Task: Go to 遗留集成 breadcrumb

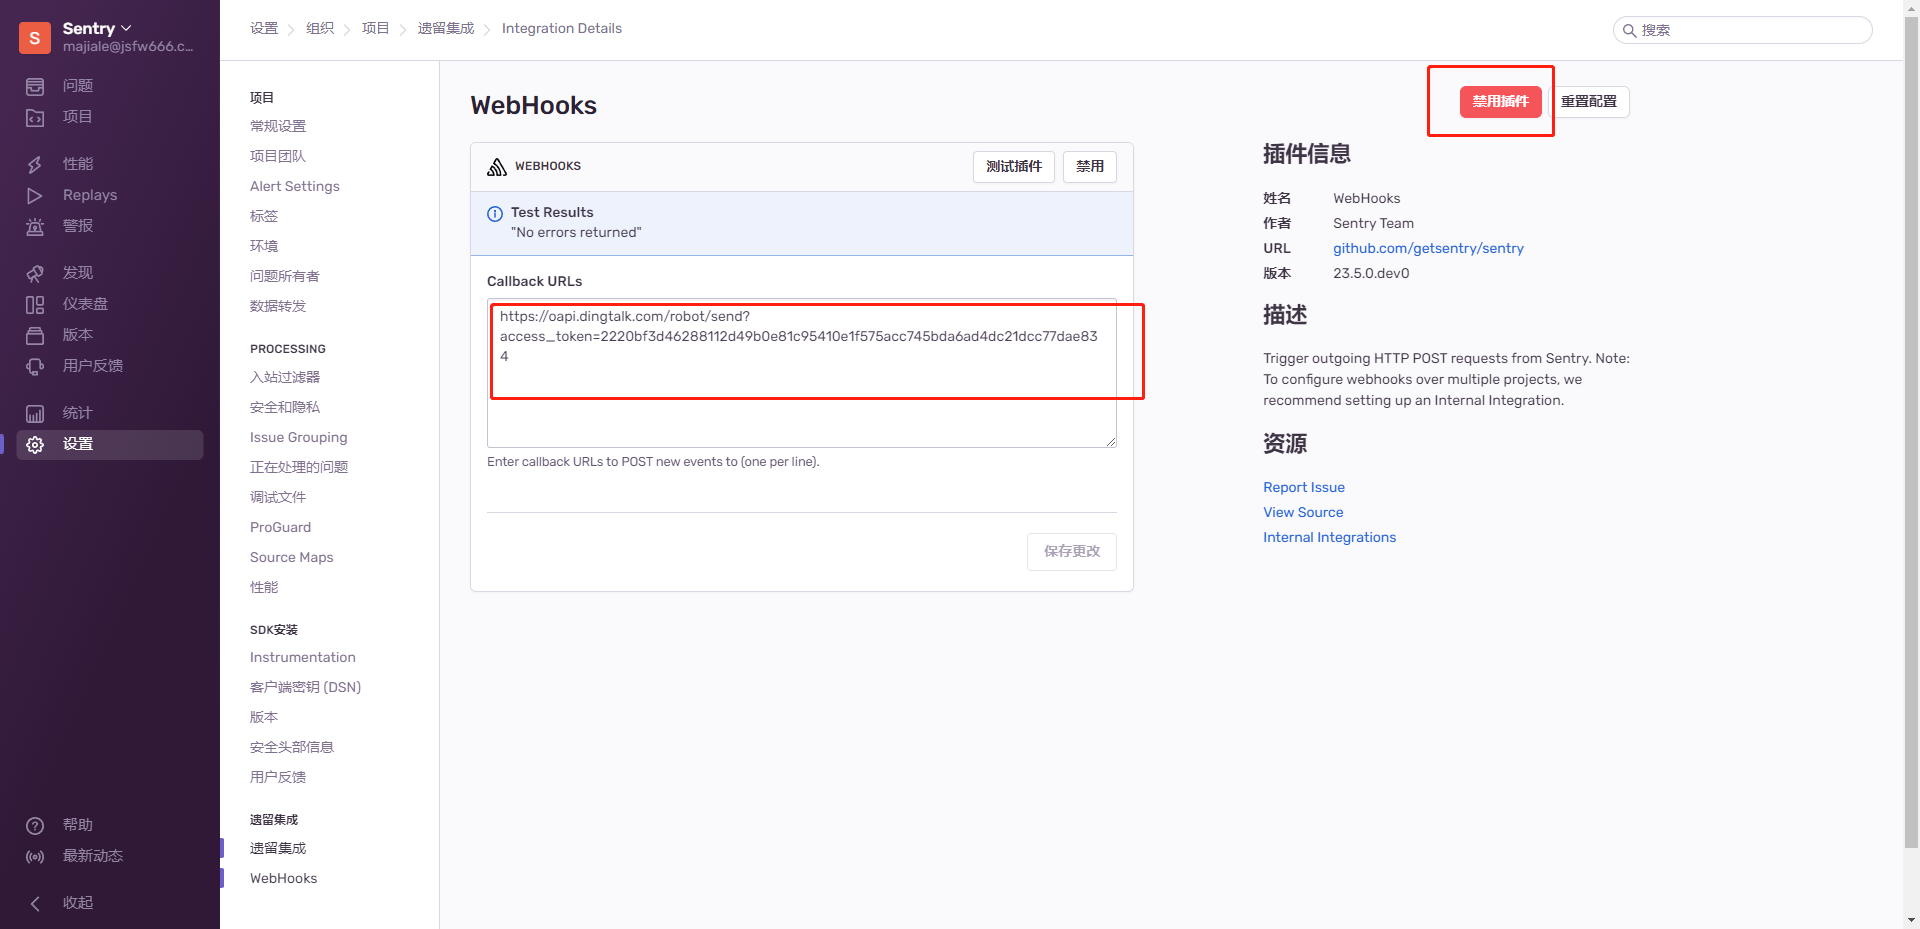Action: point(446,28)
